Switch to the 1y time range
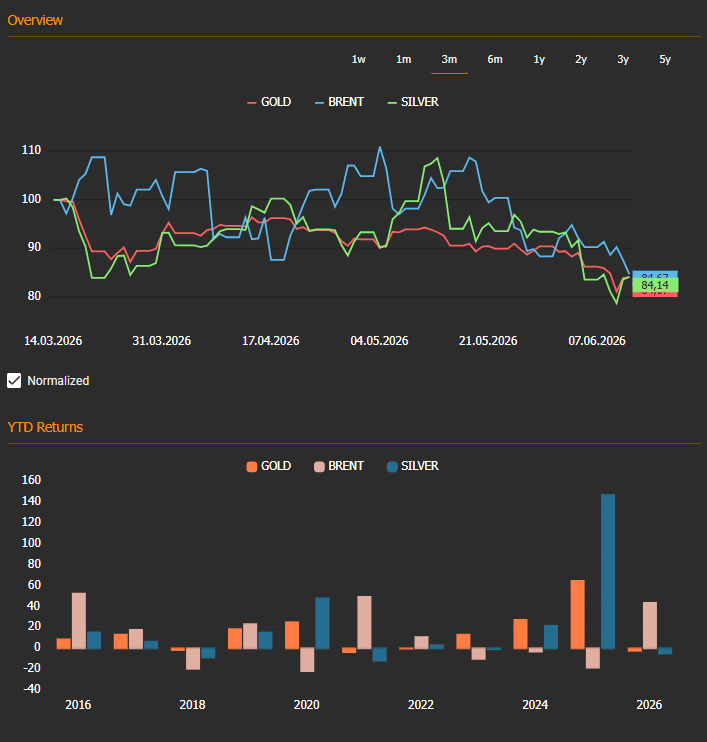Screen dimensions: 707x742 point(539,59)
